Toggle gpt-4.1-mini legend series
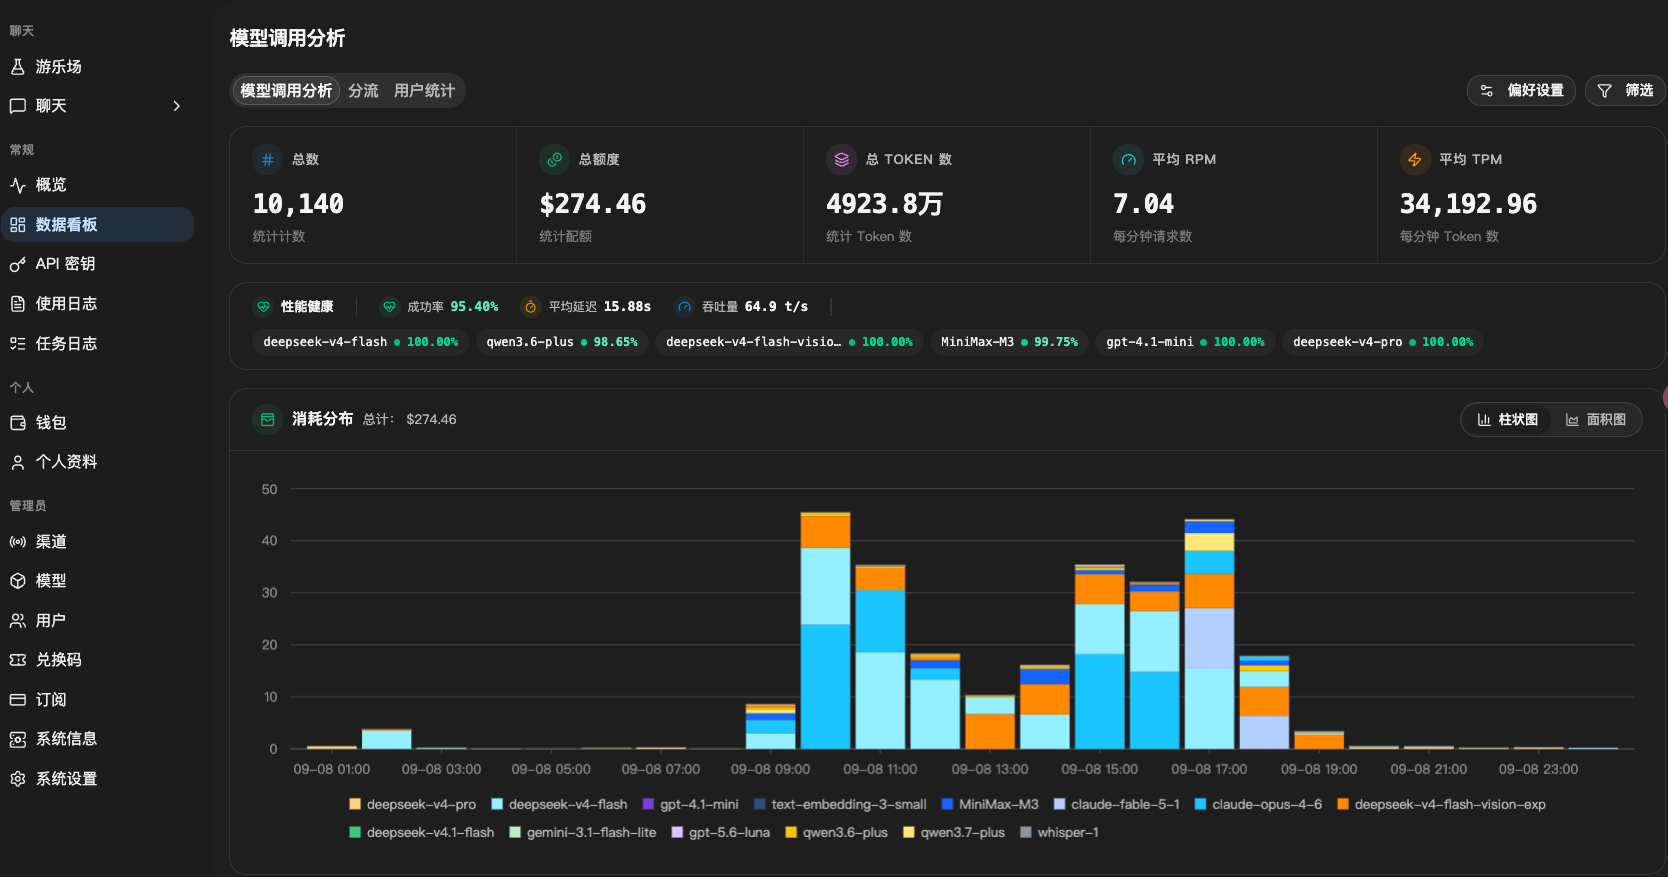This screenshot has width=1668, height=877. 690,805
